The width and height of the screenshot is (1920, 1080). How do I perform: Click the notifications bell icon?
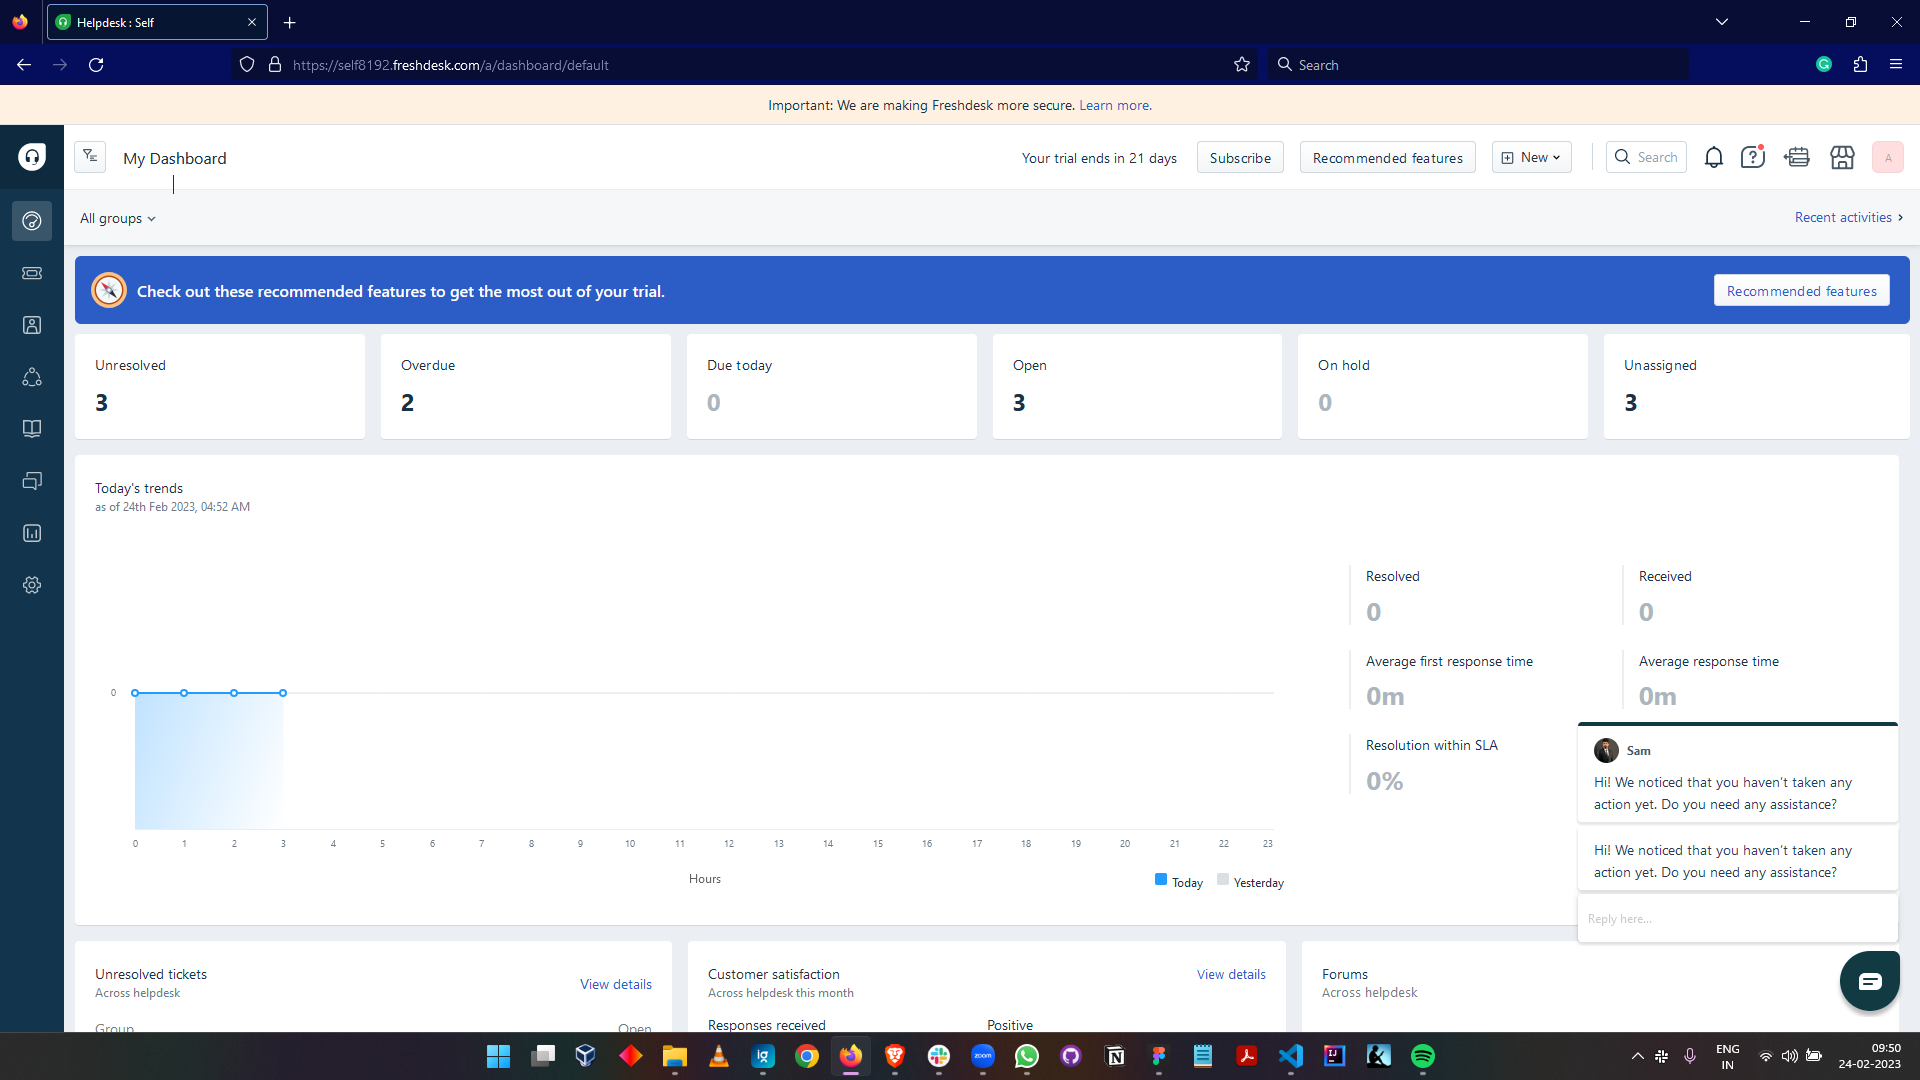click(x=1713, y=158)
